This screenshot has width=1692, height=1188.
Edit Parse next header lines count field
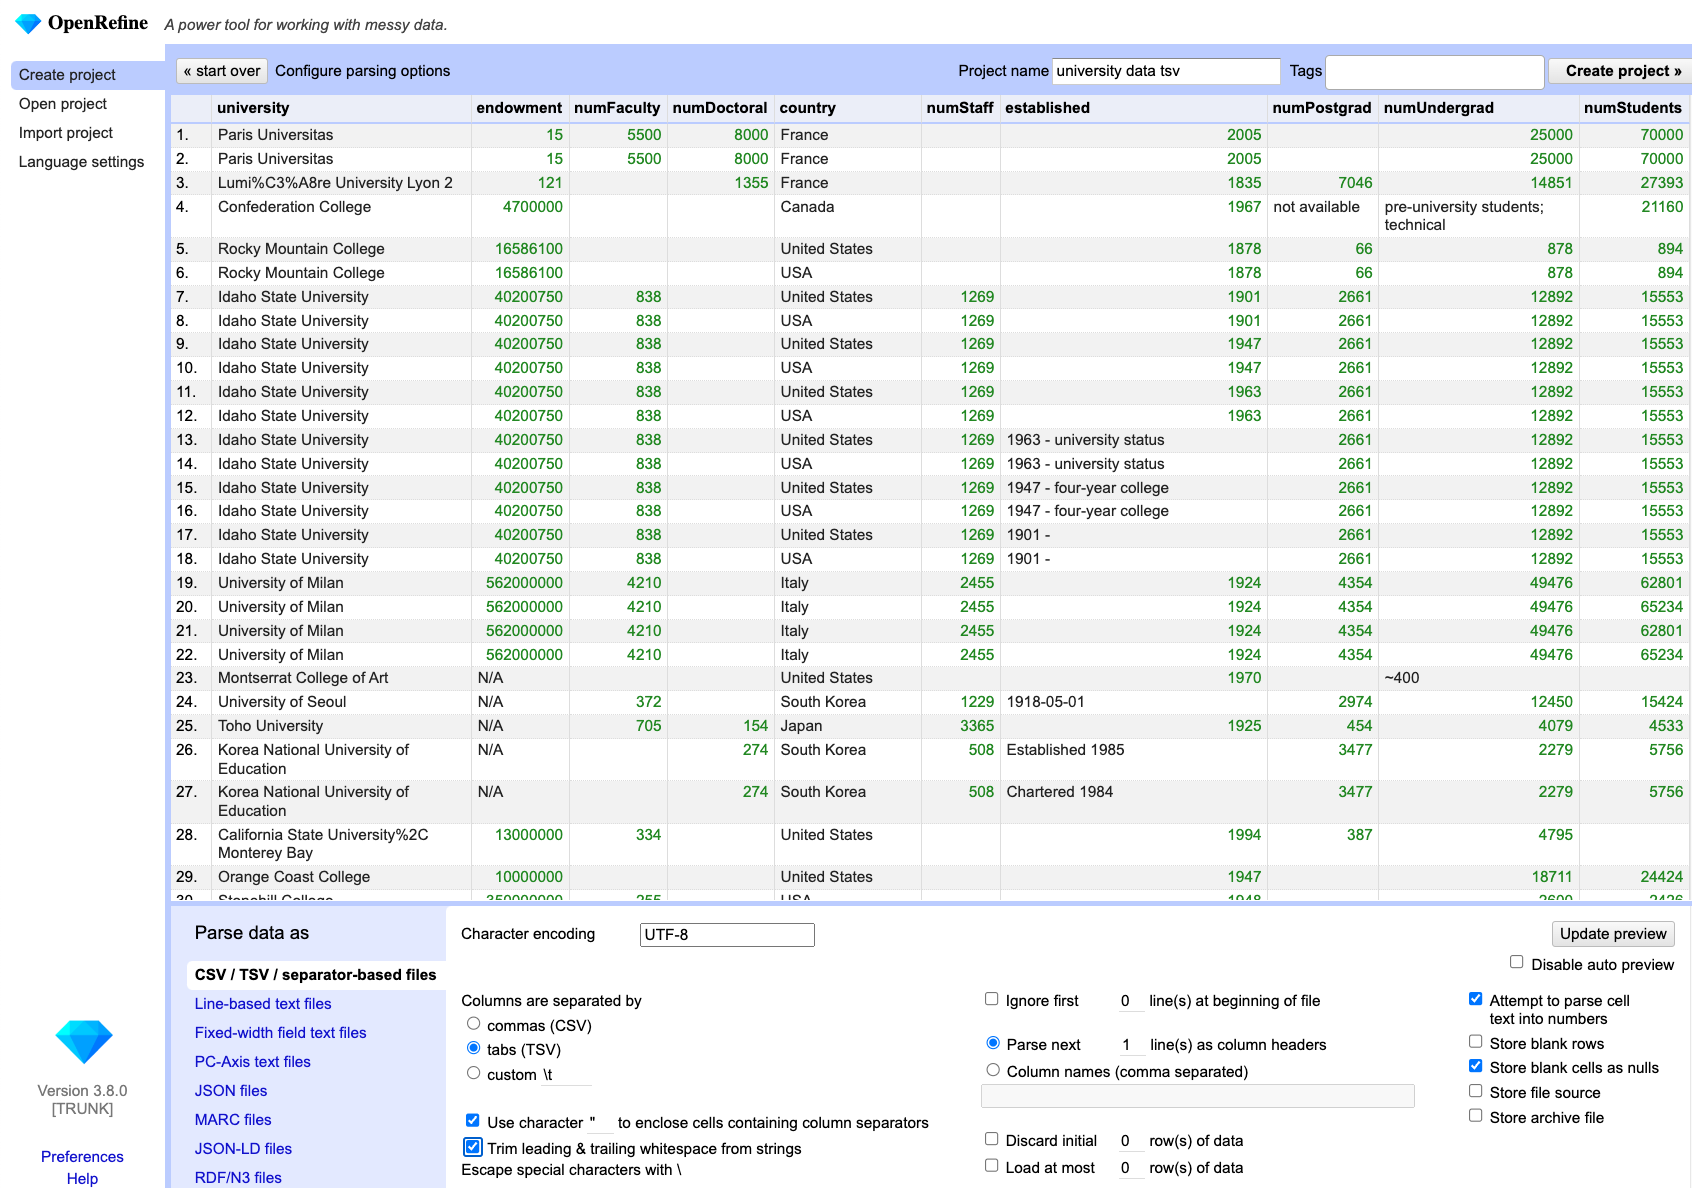point(1131,1045)
